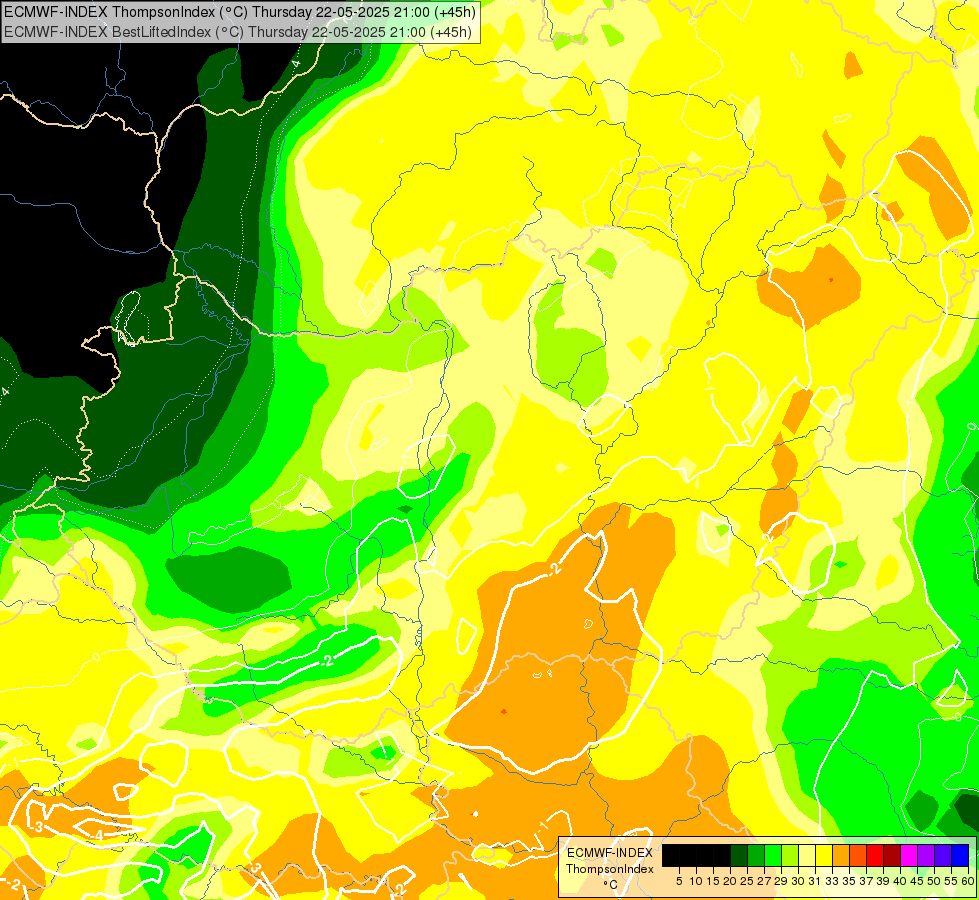Click the '°C' unit label in legend
Image resolution: width=979 pixels, height=900 pixels.
pyautogui.click(x=611, y=885)
